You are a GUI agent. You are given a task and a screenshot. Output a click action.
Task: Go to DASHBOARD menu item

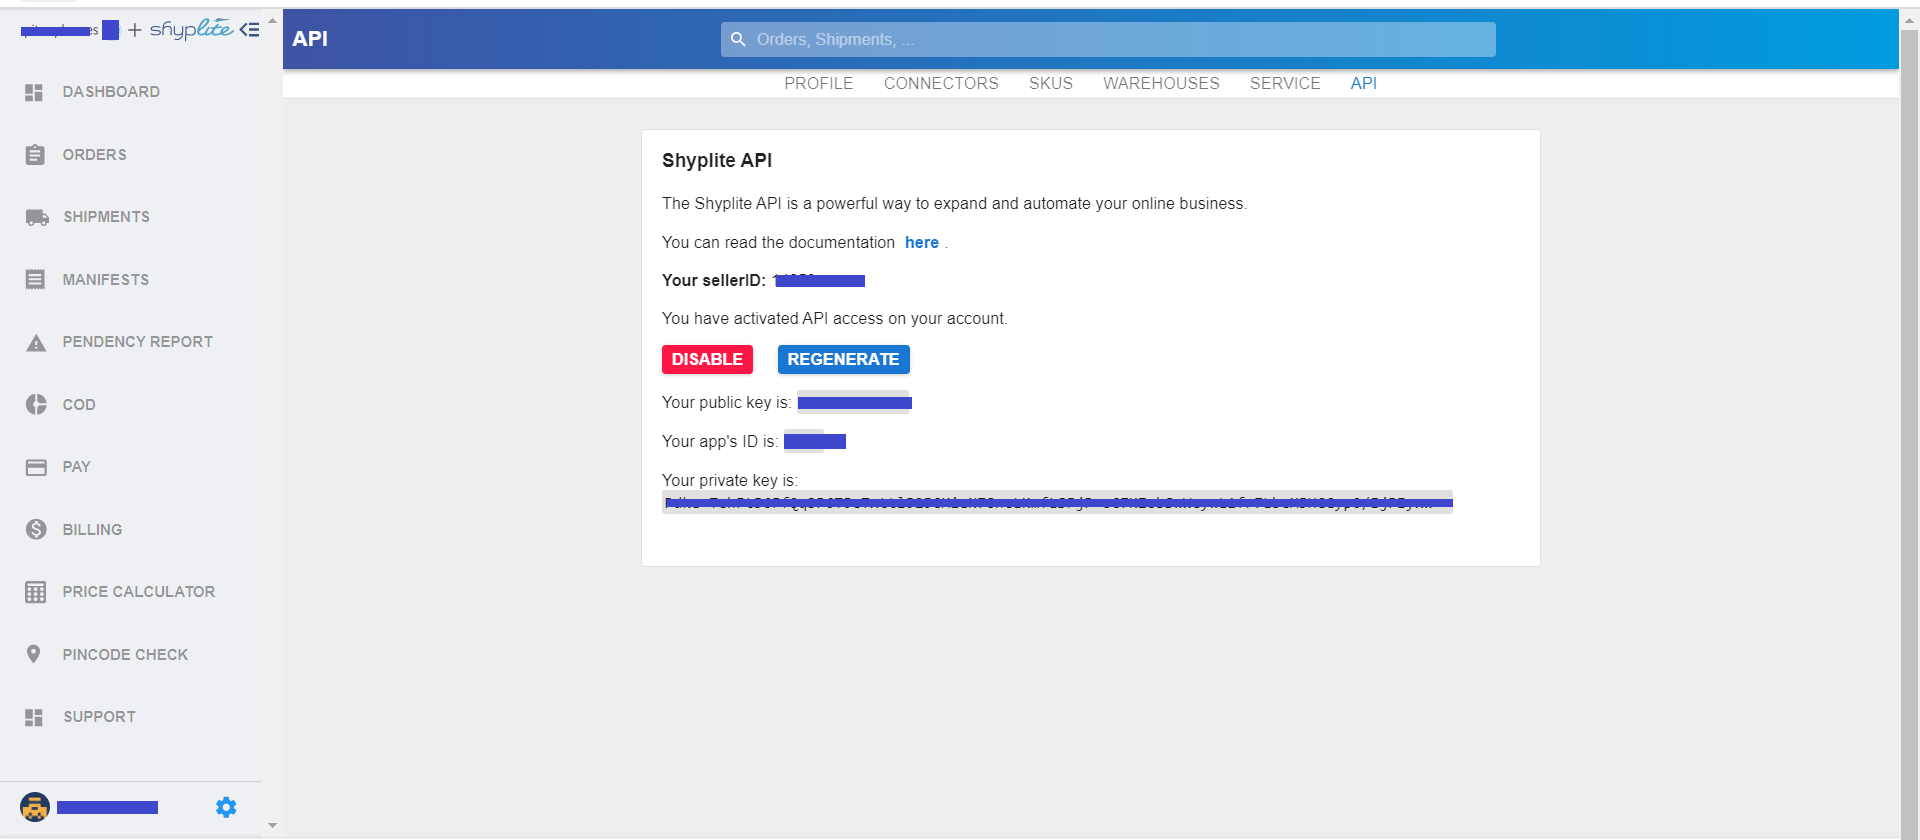coord(111,92)
